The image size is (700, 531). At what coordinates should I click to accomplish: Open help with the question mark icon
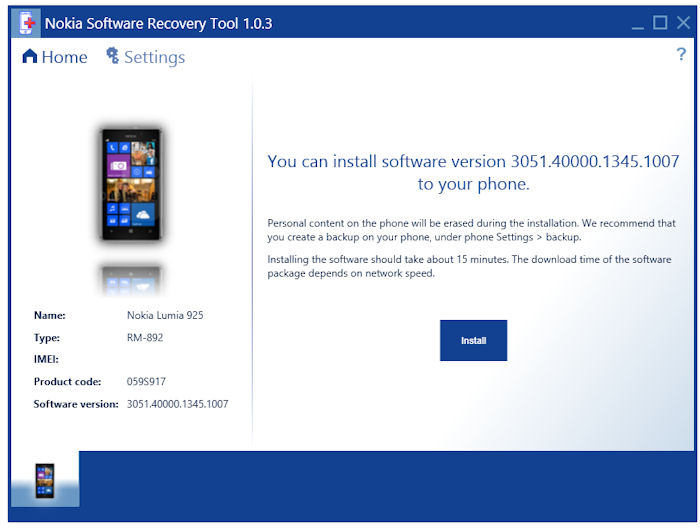click(681, 54)
